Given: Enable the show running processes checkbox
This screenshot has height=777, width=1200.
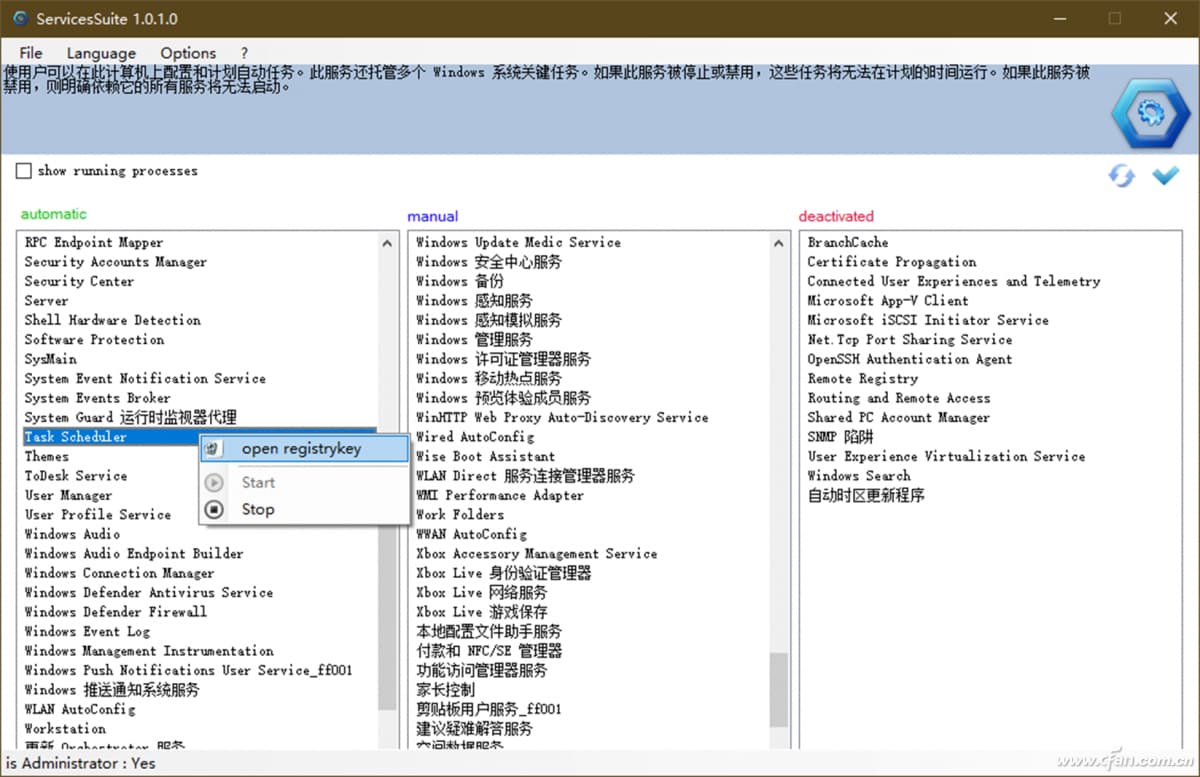Looking at the screenshot, I should pos(24,171).
